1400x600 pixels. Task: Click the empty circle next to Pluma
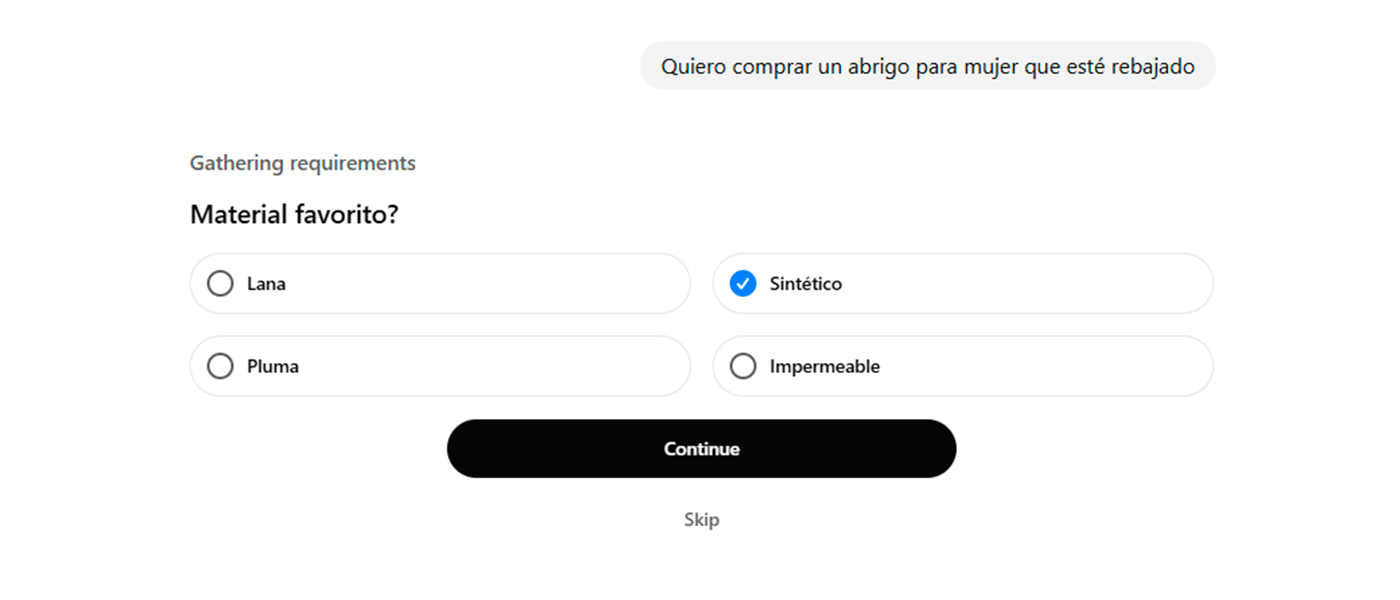[220, 366]
